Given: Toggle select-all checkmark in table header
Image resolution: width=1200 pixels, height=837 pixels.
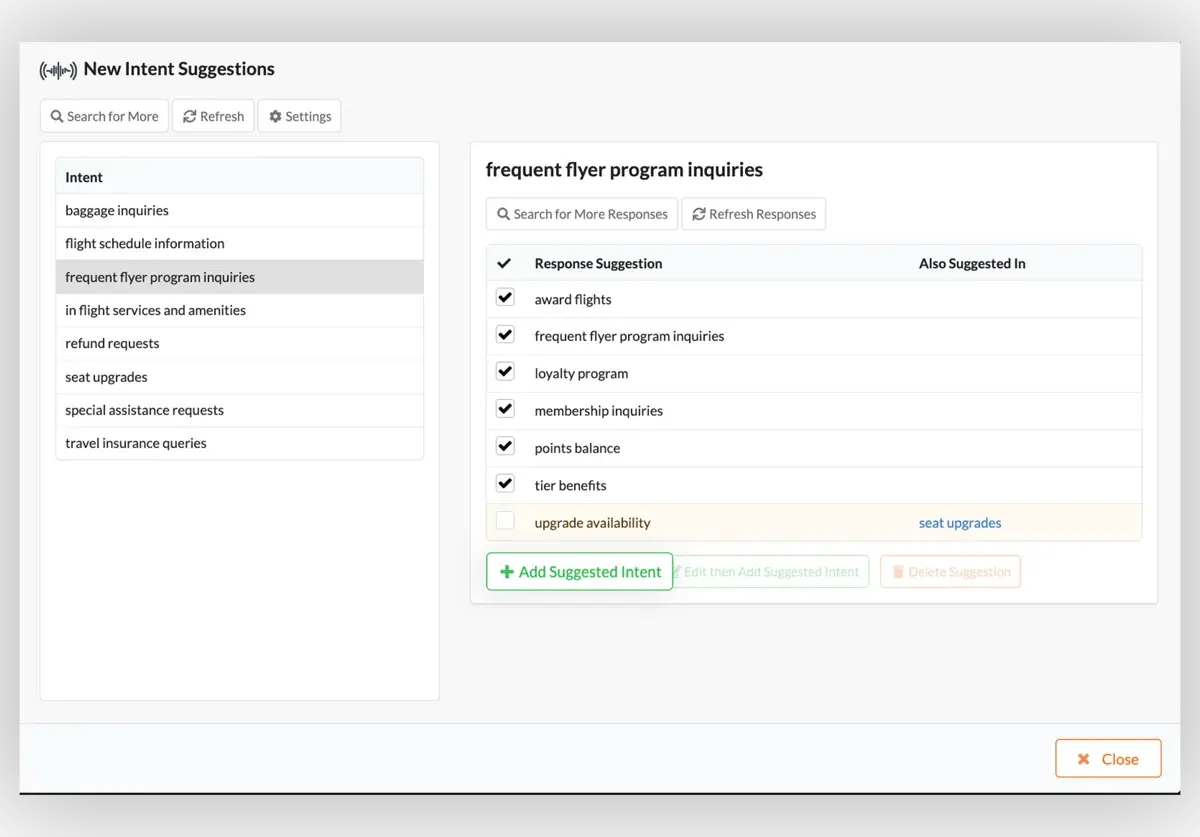Looking at the screenshot, I should 504,263.
